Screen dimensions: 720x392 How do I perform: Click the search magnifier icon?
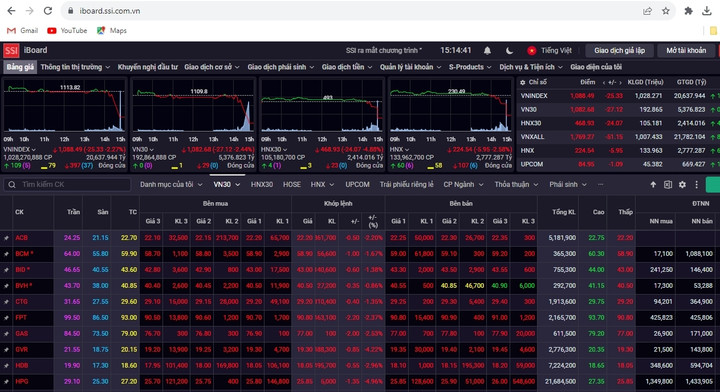coord(12,185)
